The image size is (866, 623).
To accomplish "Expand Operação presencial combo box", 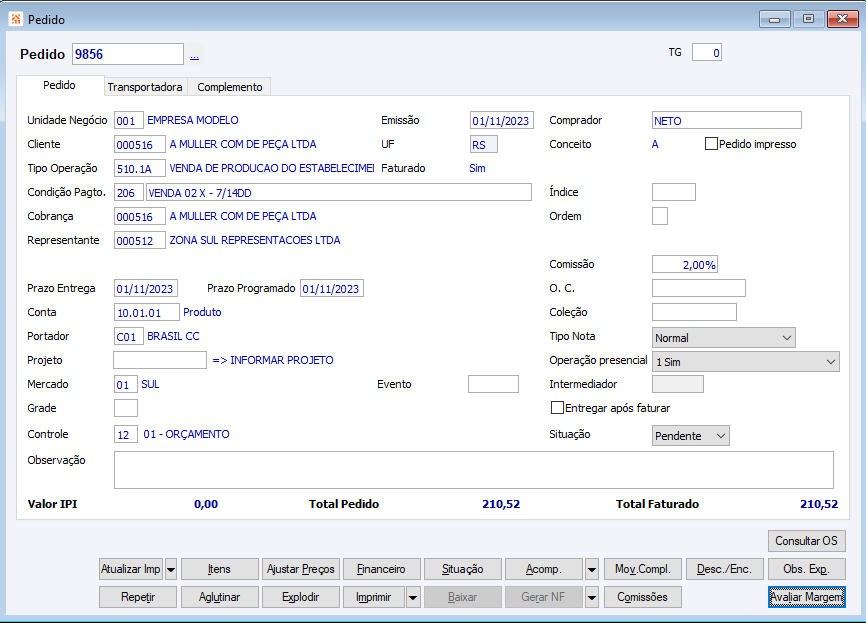I will click(x=746, y=362).
